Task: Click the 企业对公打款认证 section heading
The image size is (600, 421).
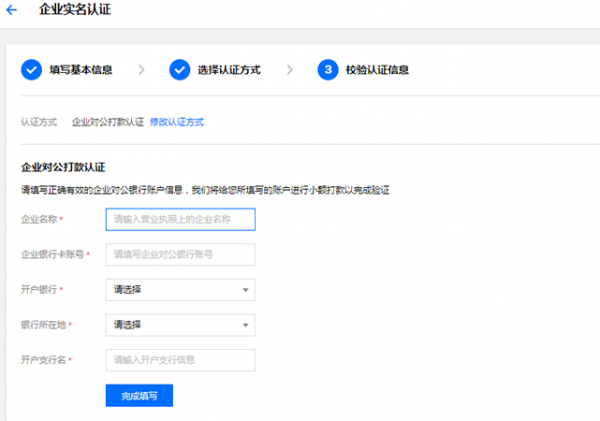Action: 63,167
